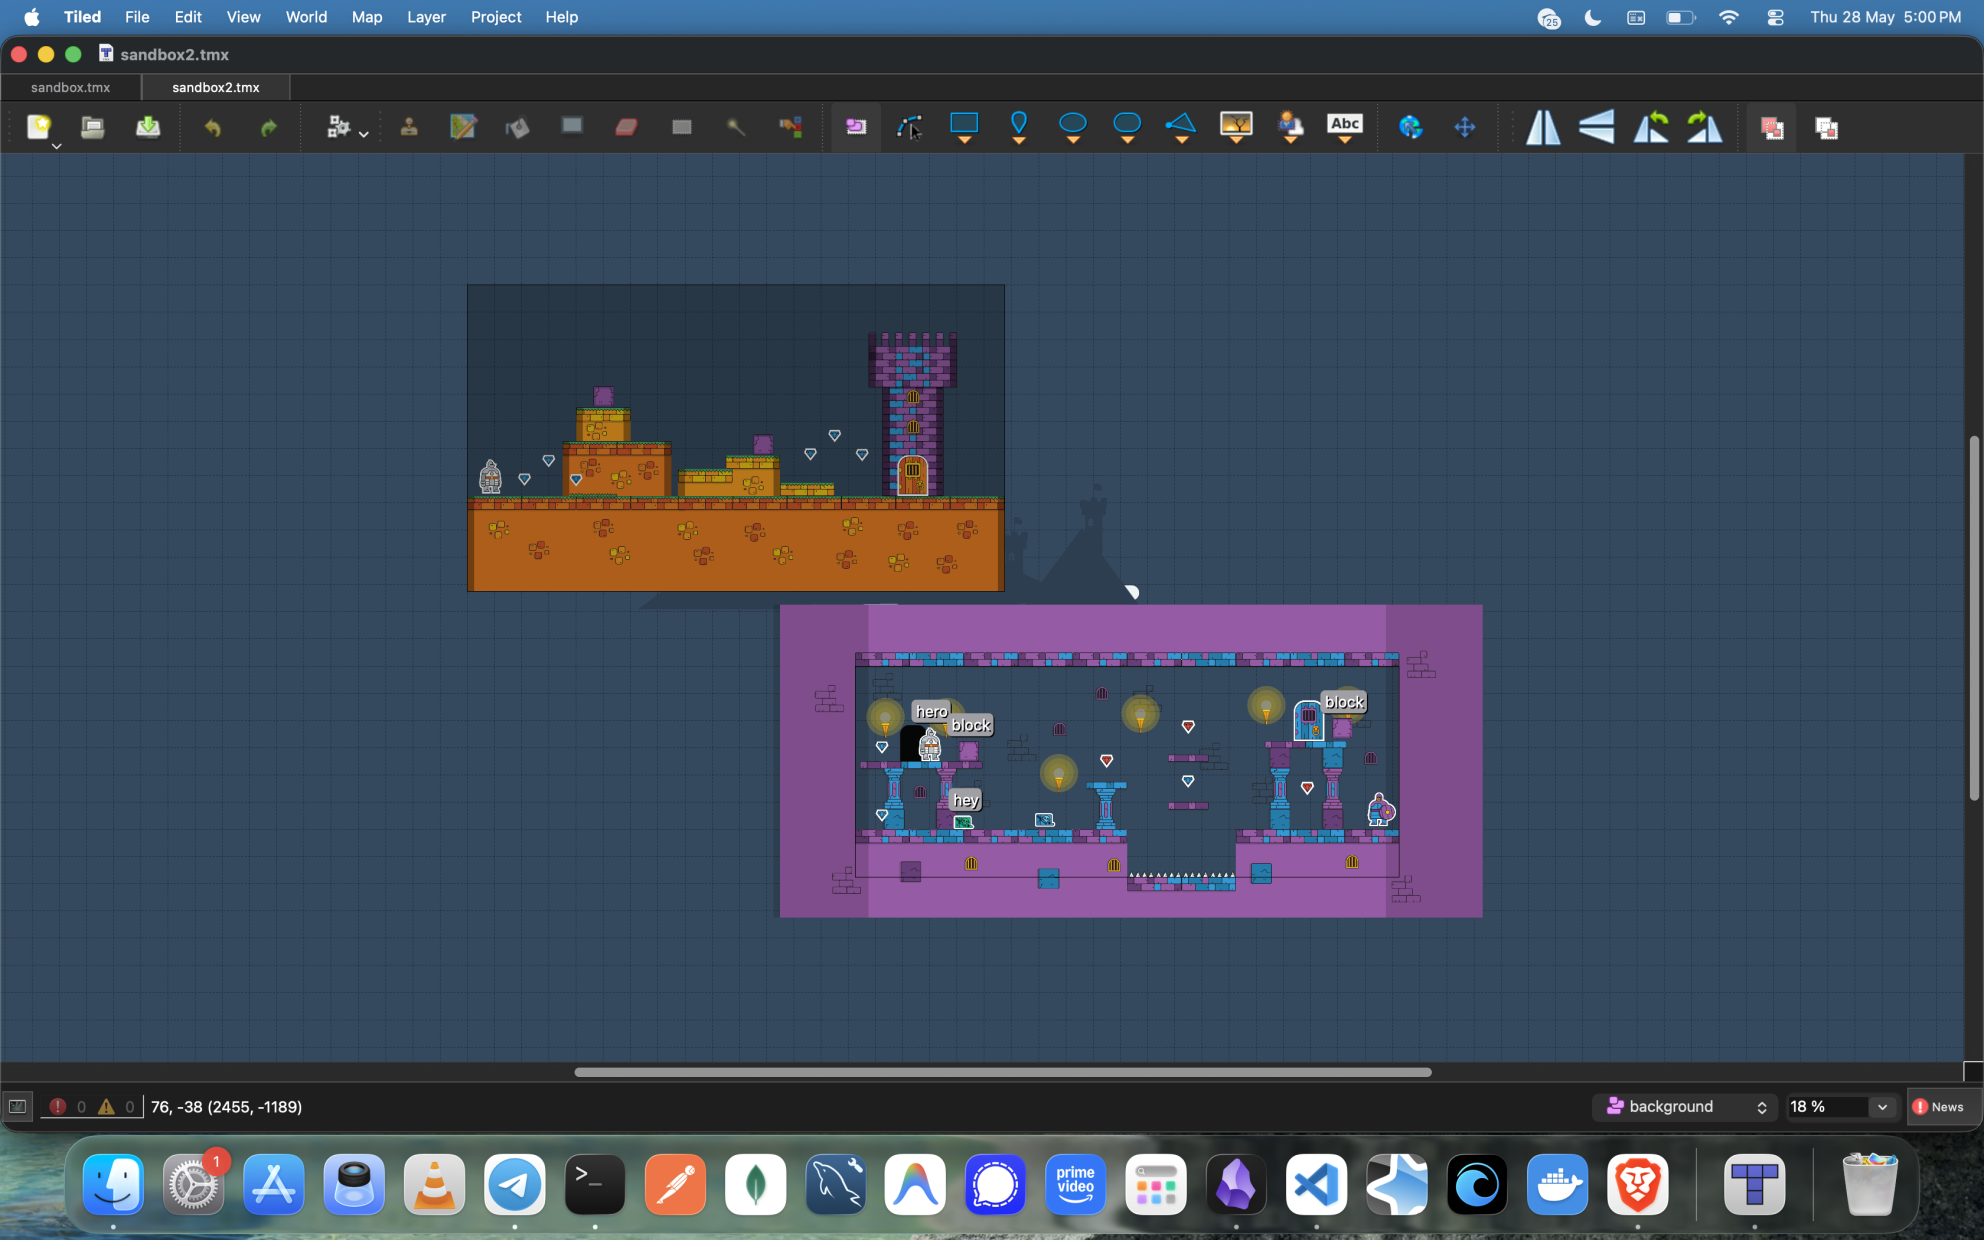Select the Select Same Tile tool
The width and height of the screenshot is (1984, 1240).
(791, 127)
